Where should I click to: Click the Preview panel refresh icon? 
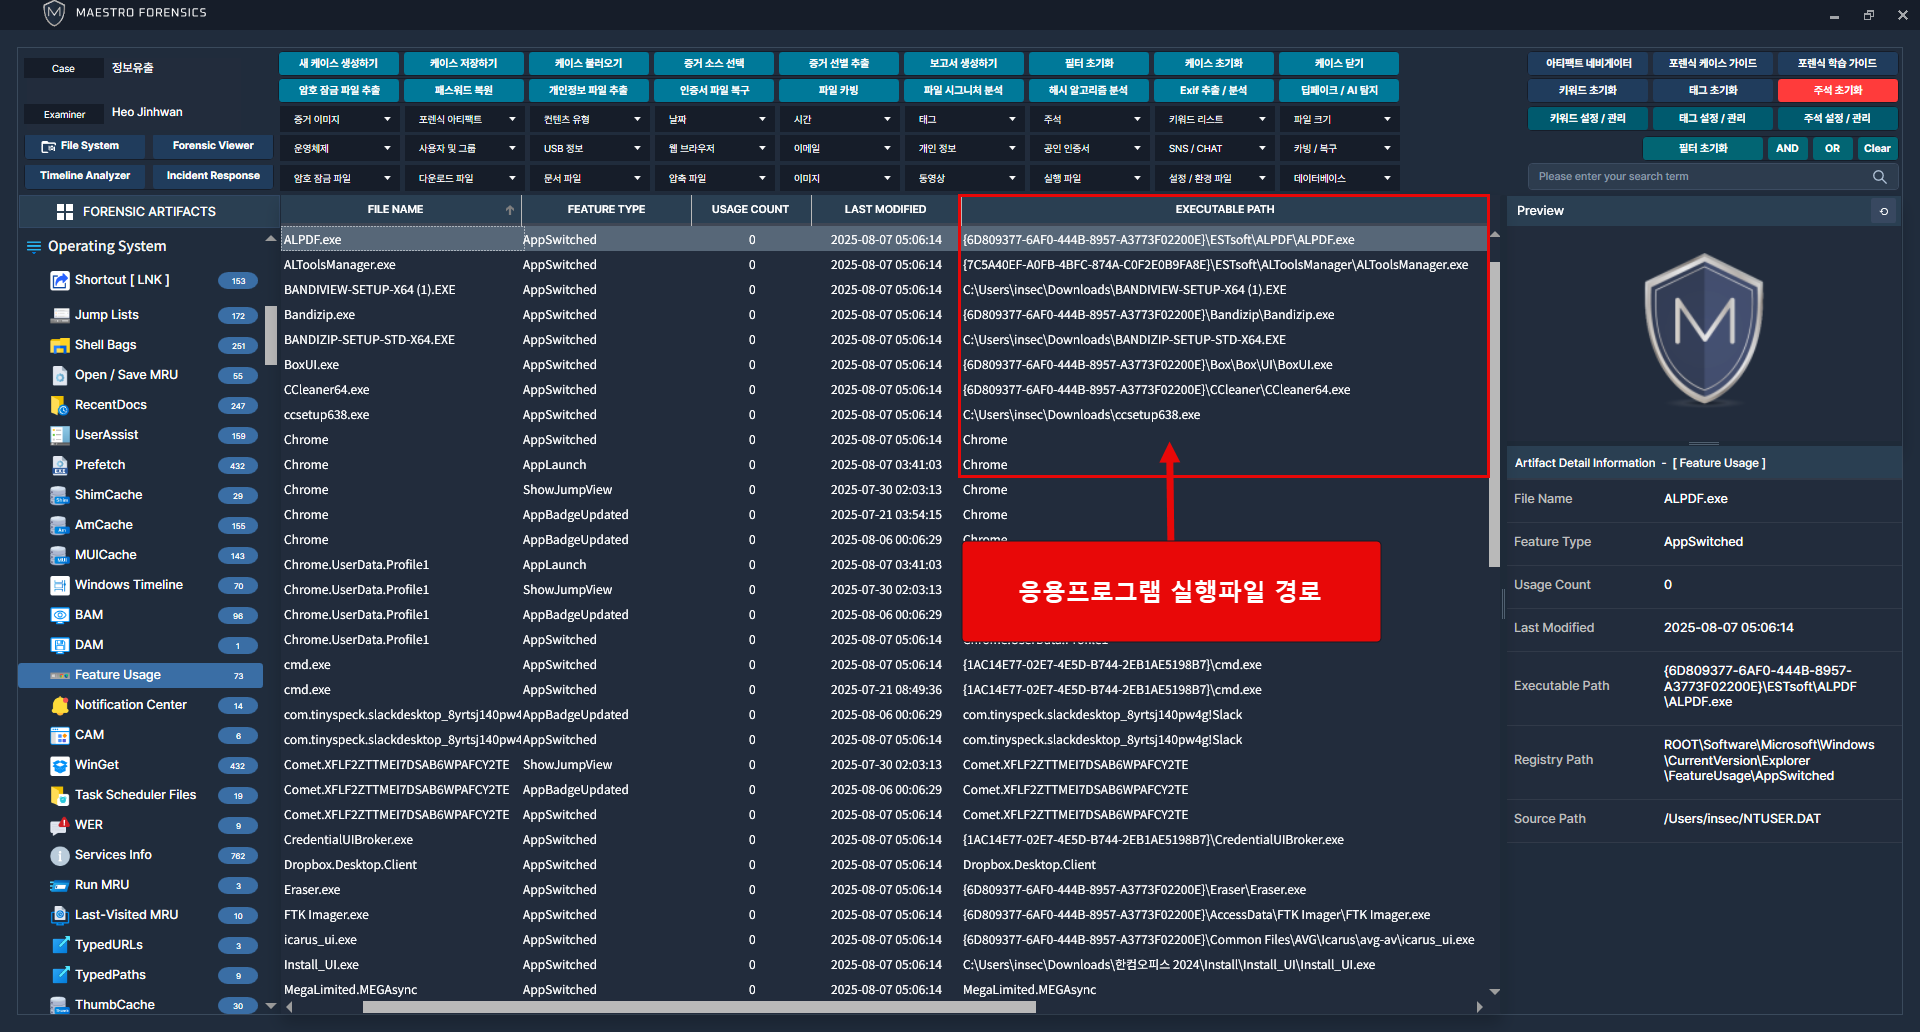coord(1883,211)
